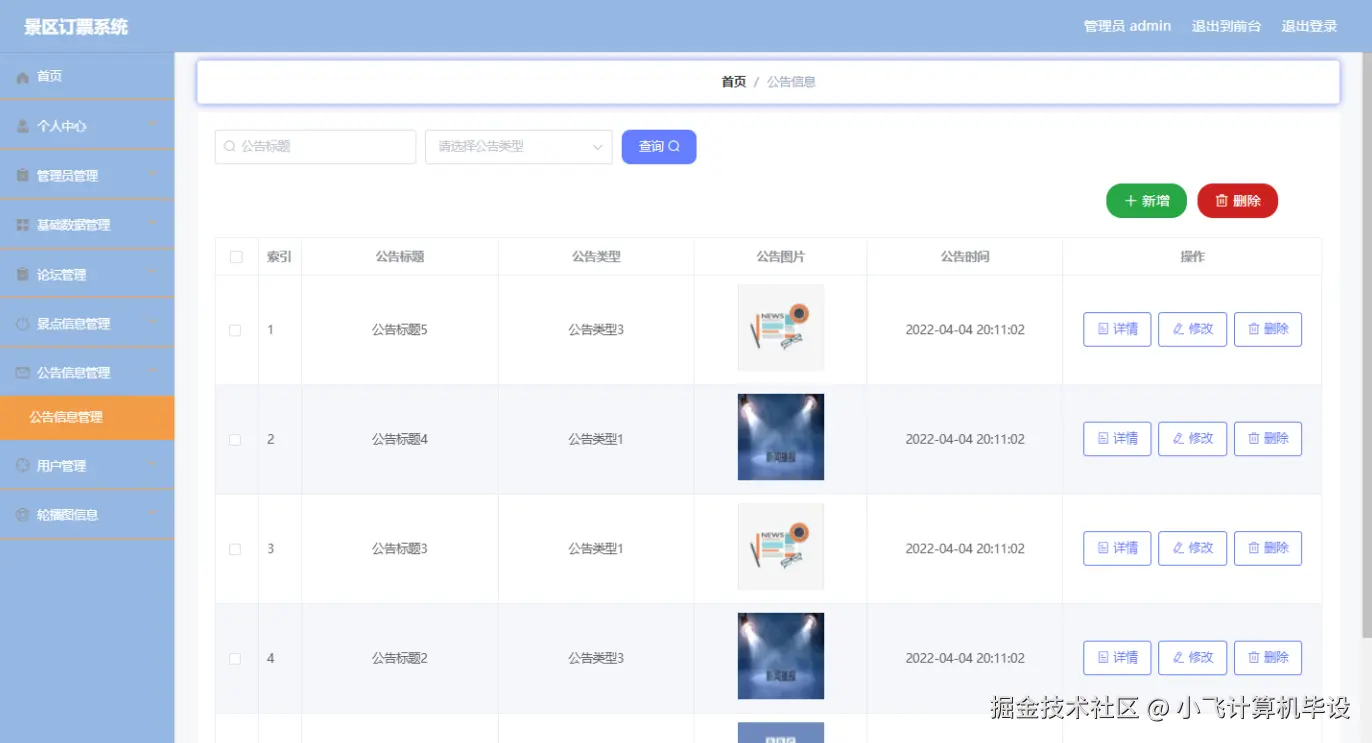
Task: Select highlighted 公告信息管理 submenu item
Action: pos(87,417)
